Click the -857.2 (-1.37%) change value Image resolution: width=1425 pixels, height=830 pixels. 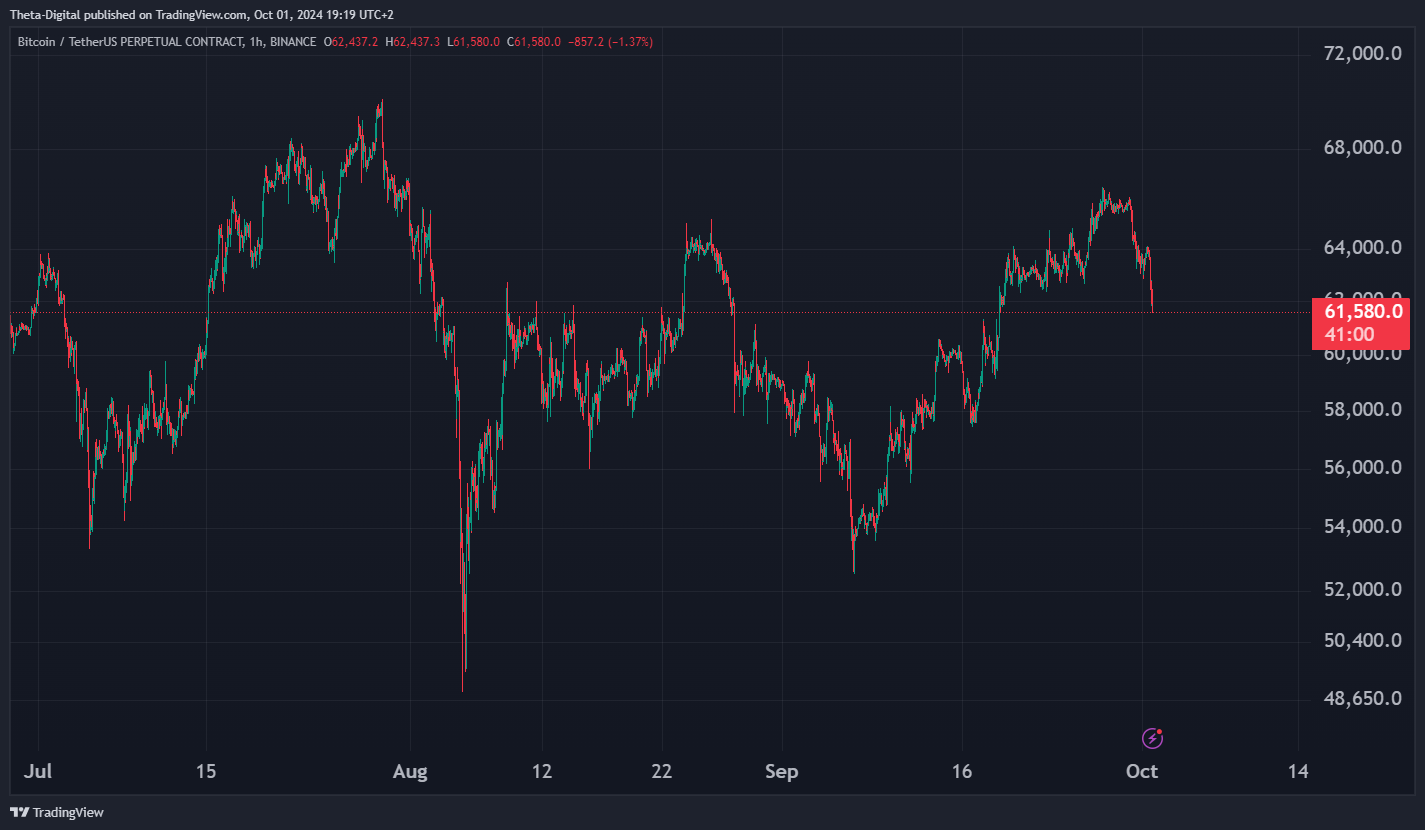tap(609, 42)
